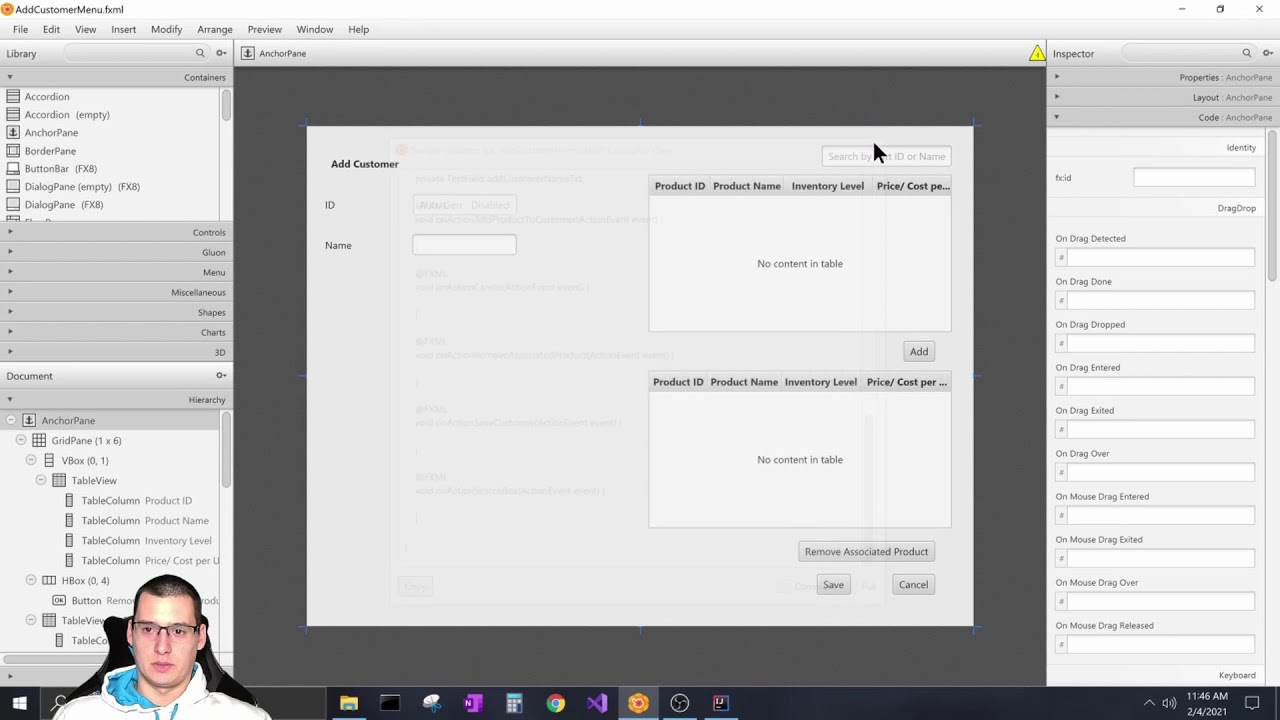This screenshot has height=720, width=1280.
Task: Open the File menu
Action: [x=20, y=29]
